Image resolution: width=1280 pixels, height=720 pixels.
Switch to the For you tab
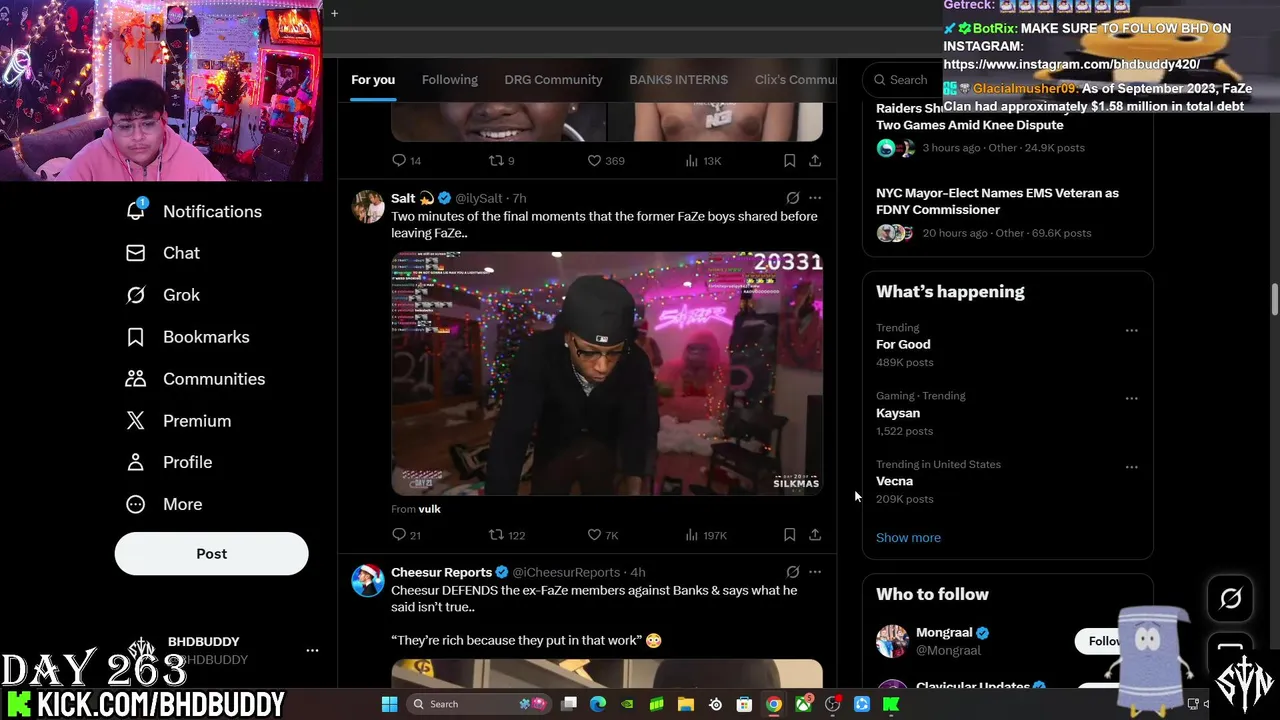[x=373, y=80]
